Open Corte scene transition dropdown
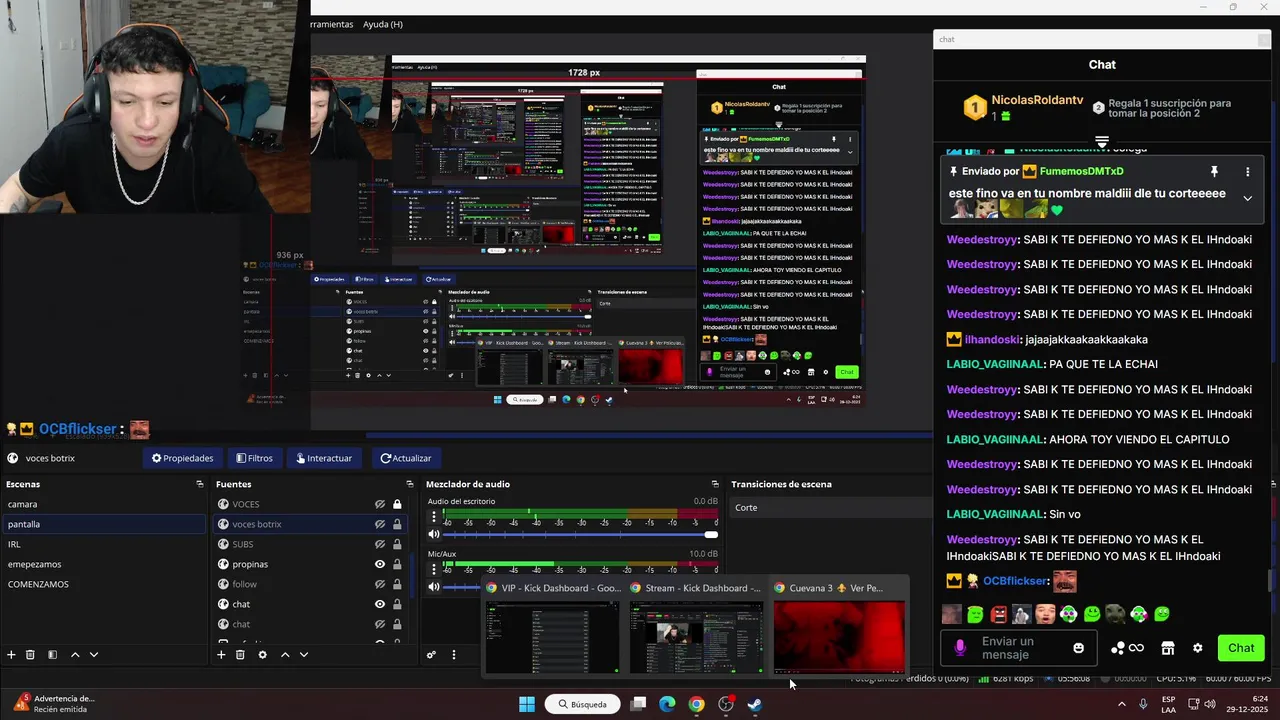The width and height of the screenshot is (1280, 720). [830, 508]
